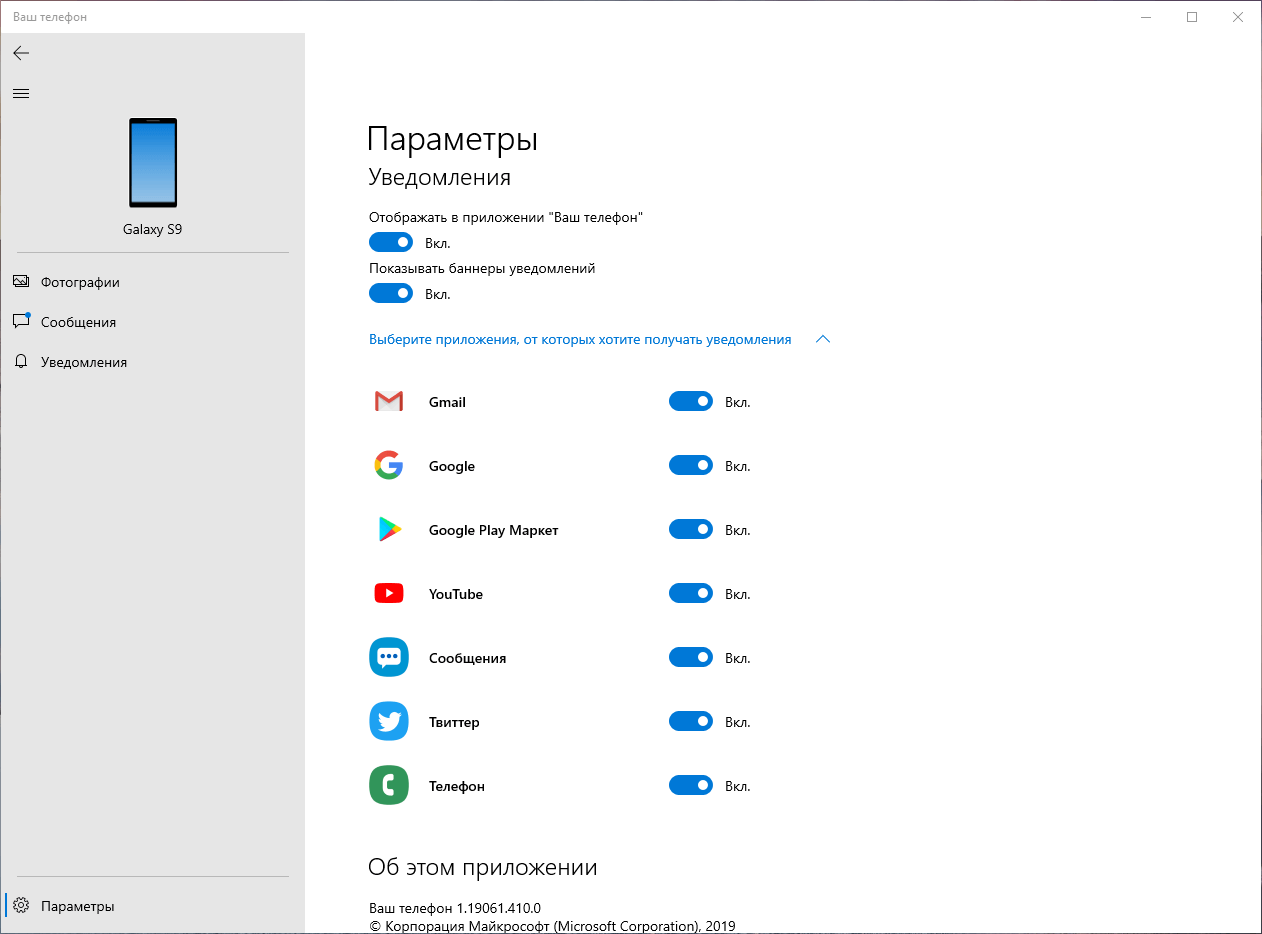Open the Gmail app icon
Image resolution: width=1262 pixels, height=934 pixels.
(388, 401)
